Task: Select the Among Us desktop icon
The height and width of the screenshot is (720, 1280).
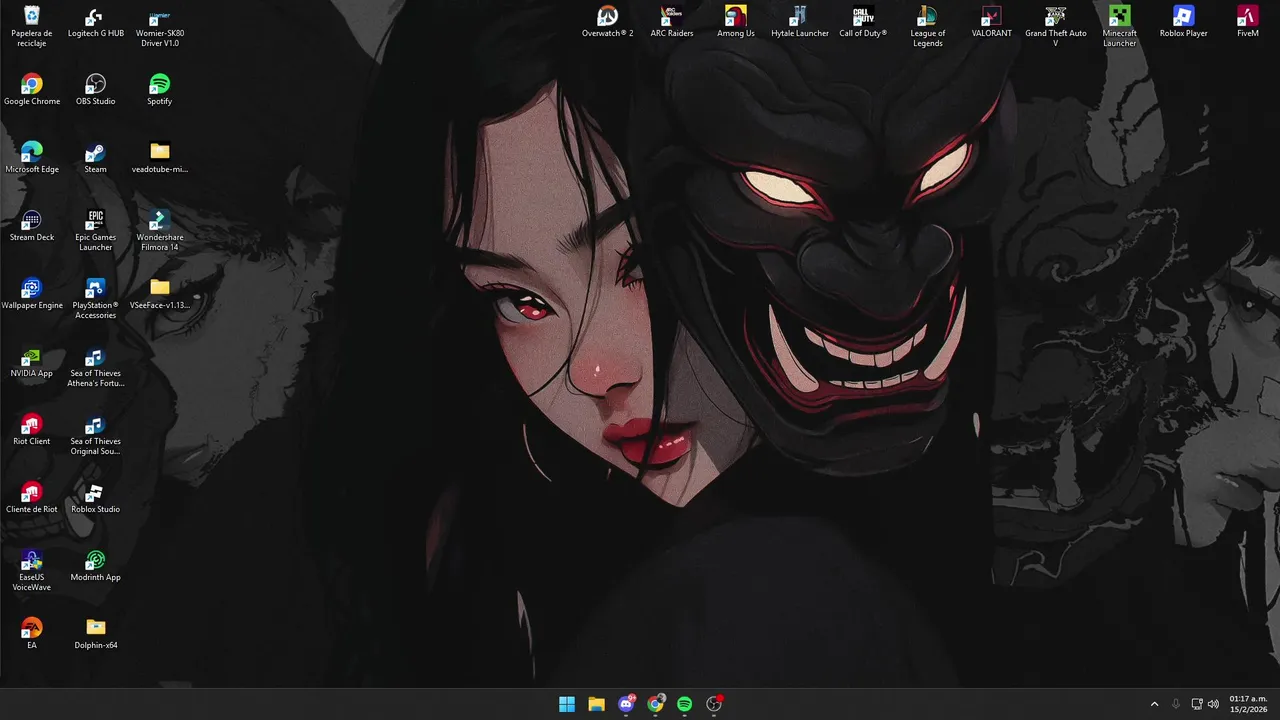Action: tap(736, 22)
